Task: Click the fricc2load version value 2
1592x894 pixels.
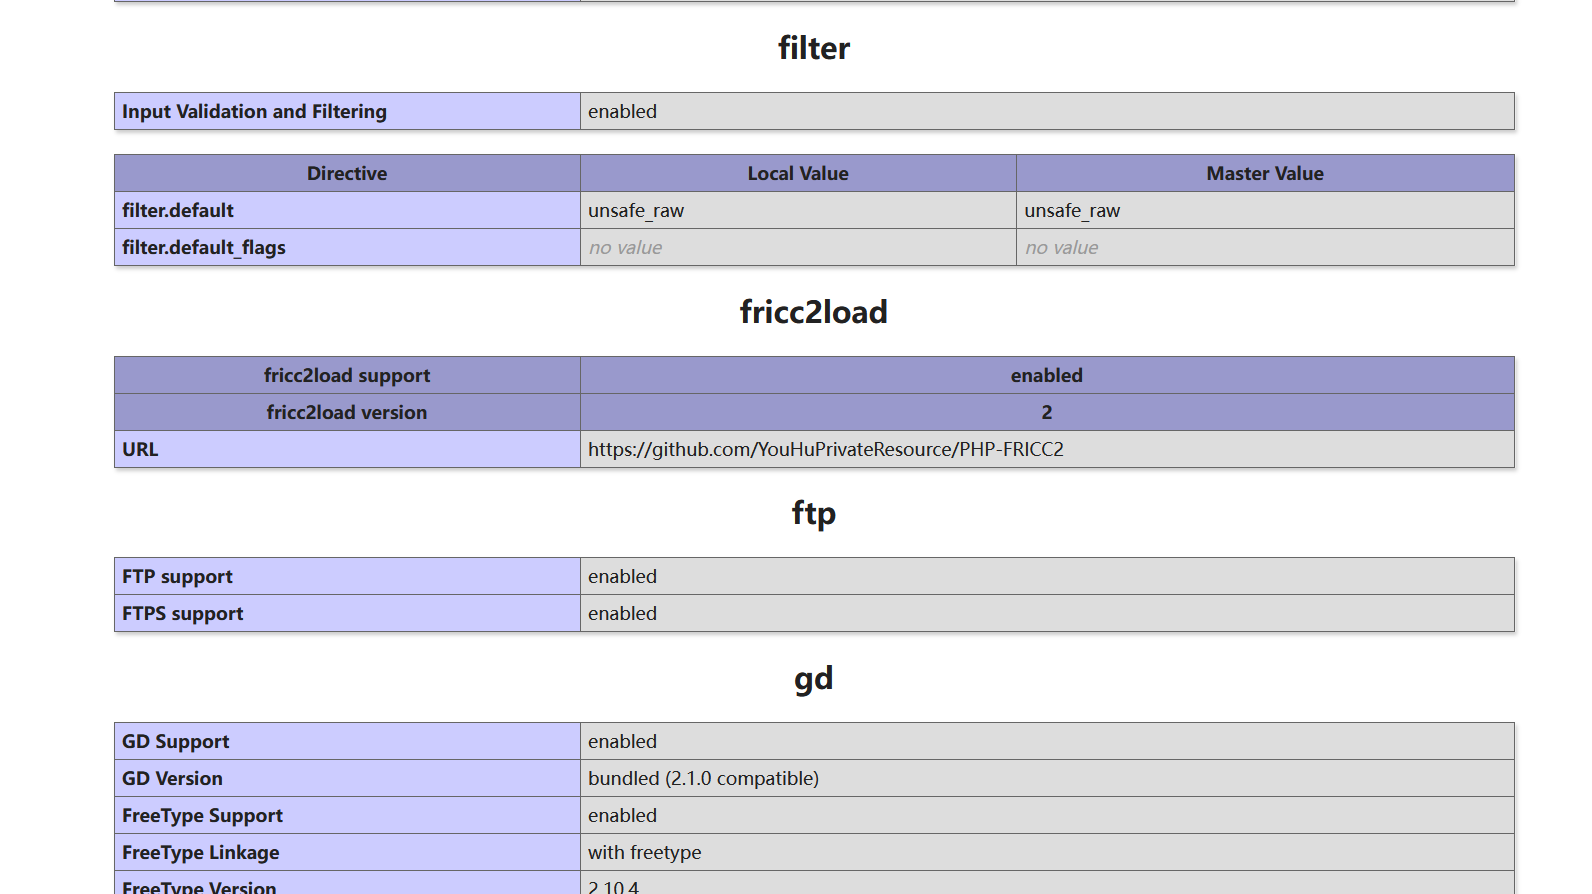Action: tap(1047, 412)
